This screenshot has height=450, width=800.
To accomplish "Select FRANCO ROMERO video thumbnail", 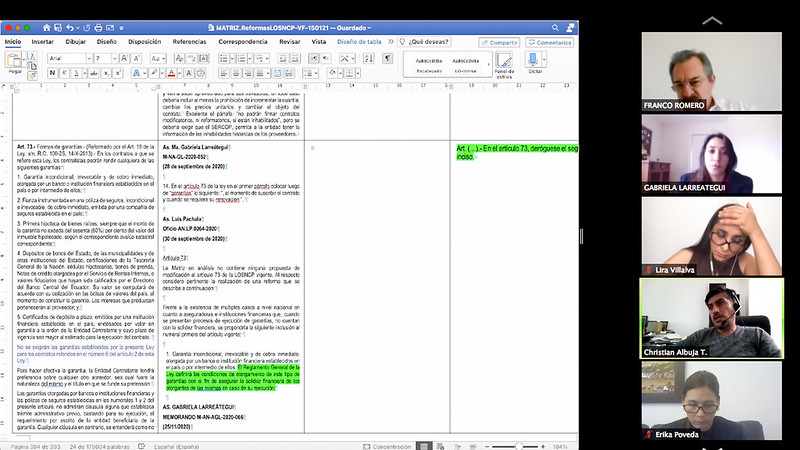I will 712,71.
